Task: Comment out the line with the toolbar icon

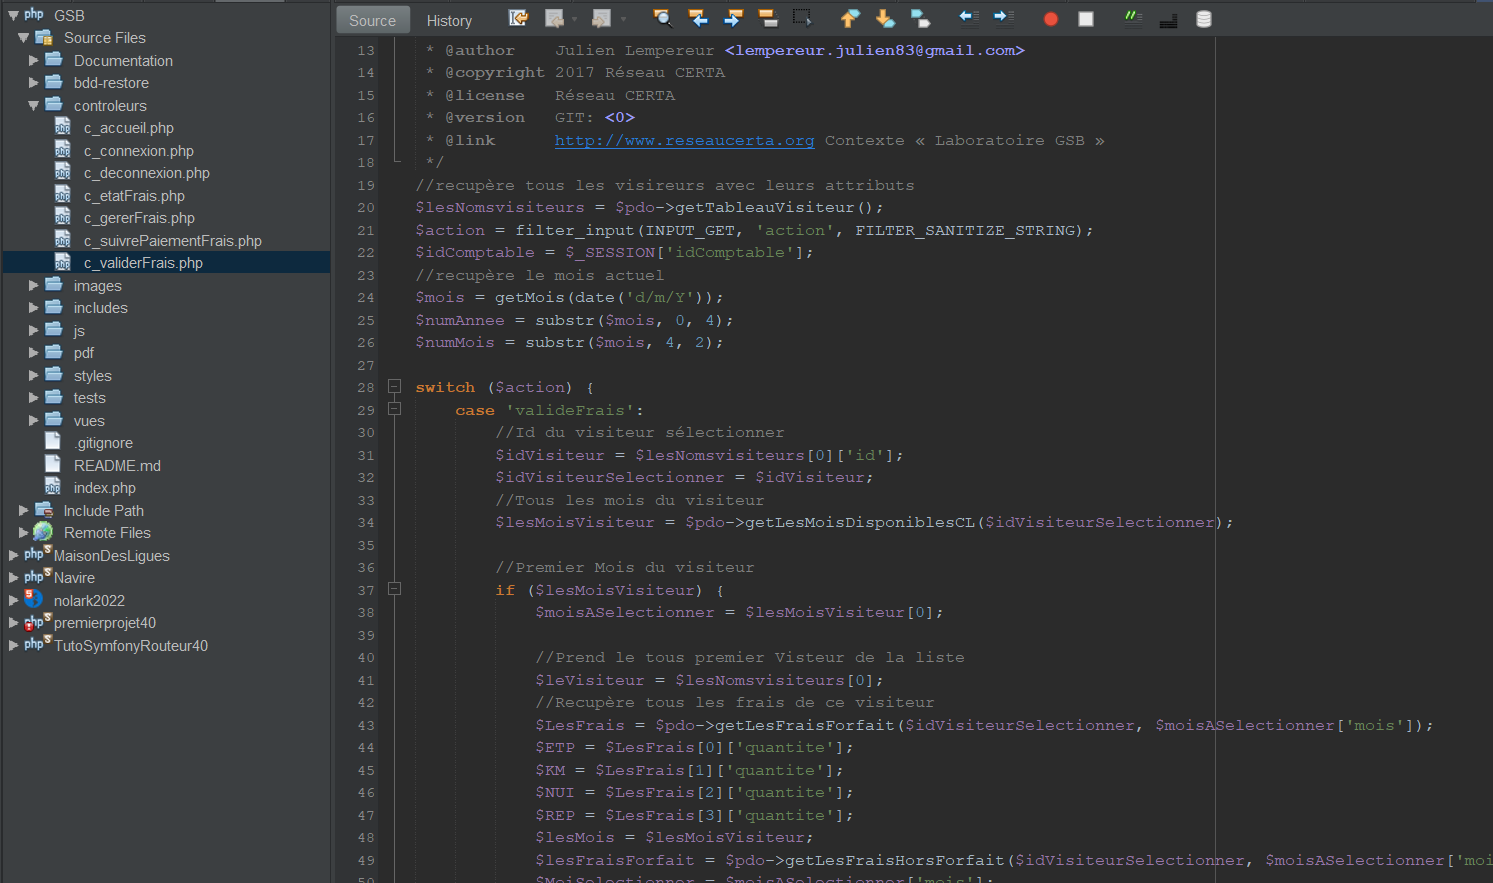Action: click(1132, 17)
